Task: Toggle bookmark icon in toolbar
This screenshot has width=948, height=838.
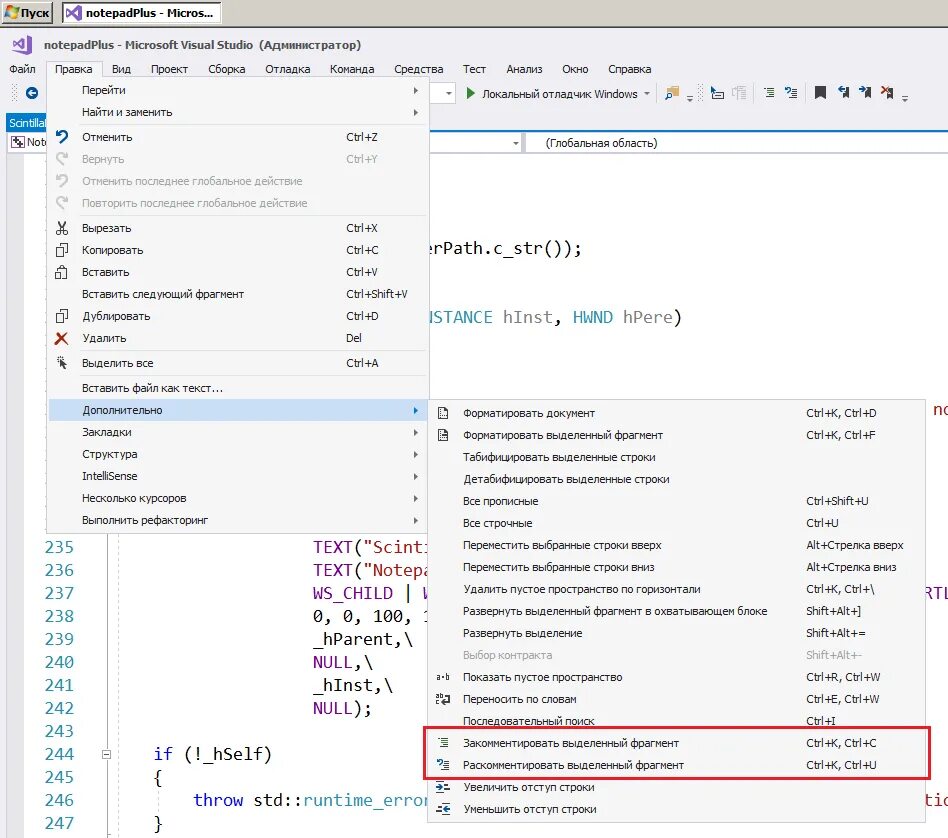Action: tap(820, 93)
